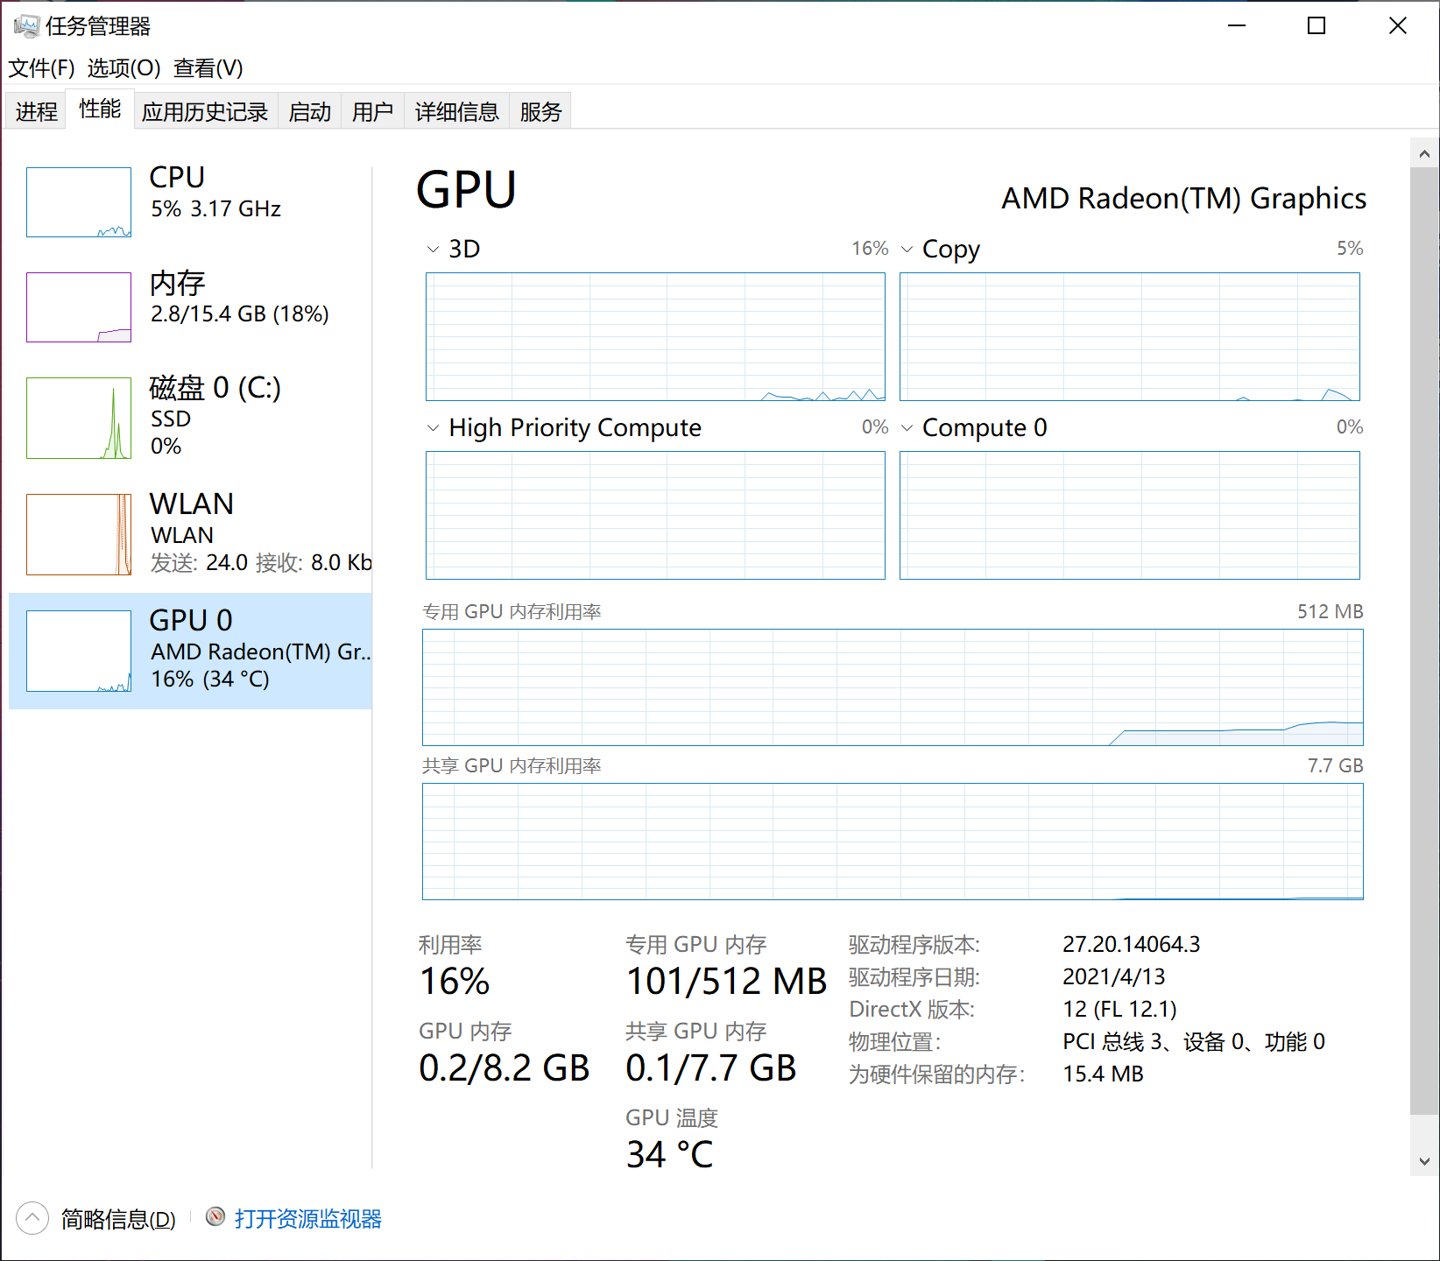
Task: Click the large 34 °C temperature reading
Action: (x=669, y=1154)
